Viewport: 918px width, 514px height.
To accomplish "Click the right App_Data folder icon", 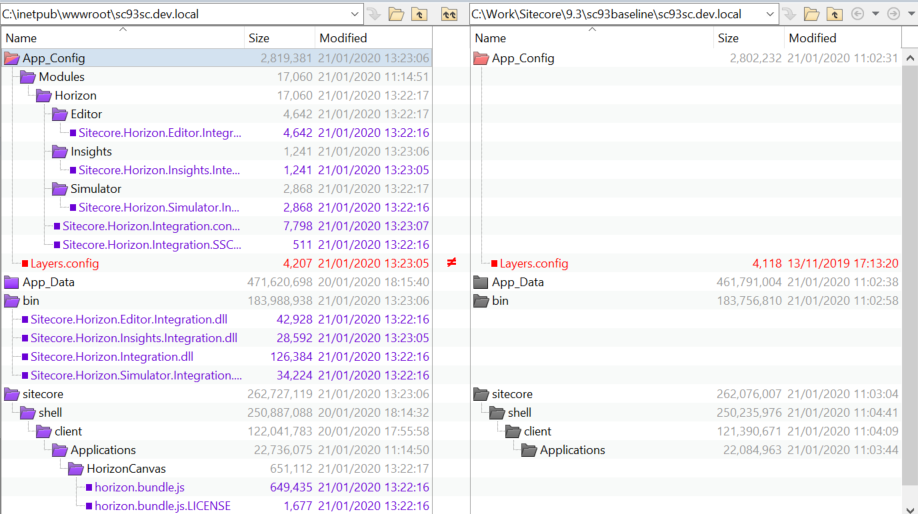I will pyautogui.click(x=481, y=282).
